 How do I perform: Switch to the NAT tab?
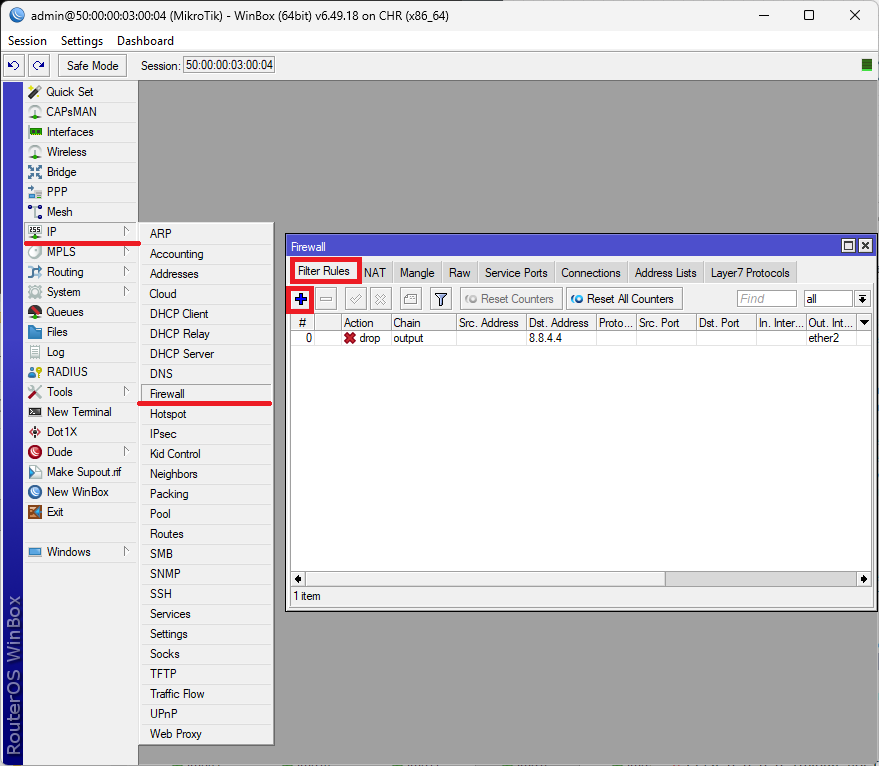click(x=375, y=273)
